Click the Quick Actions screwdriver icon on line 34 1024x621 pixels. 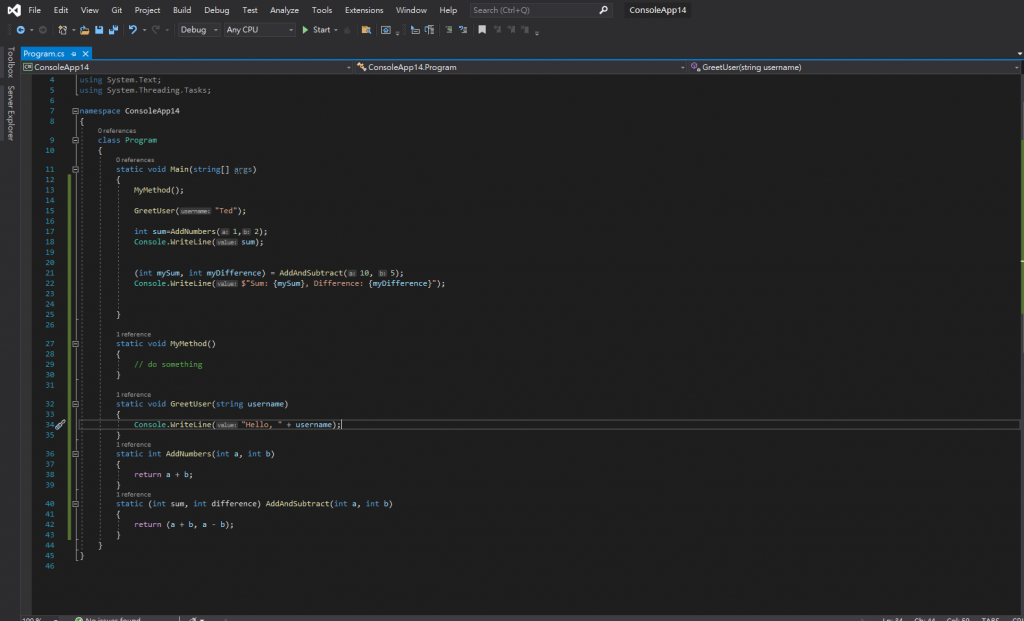[59, 424]
